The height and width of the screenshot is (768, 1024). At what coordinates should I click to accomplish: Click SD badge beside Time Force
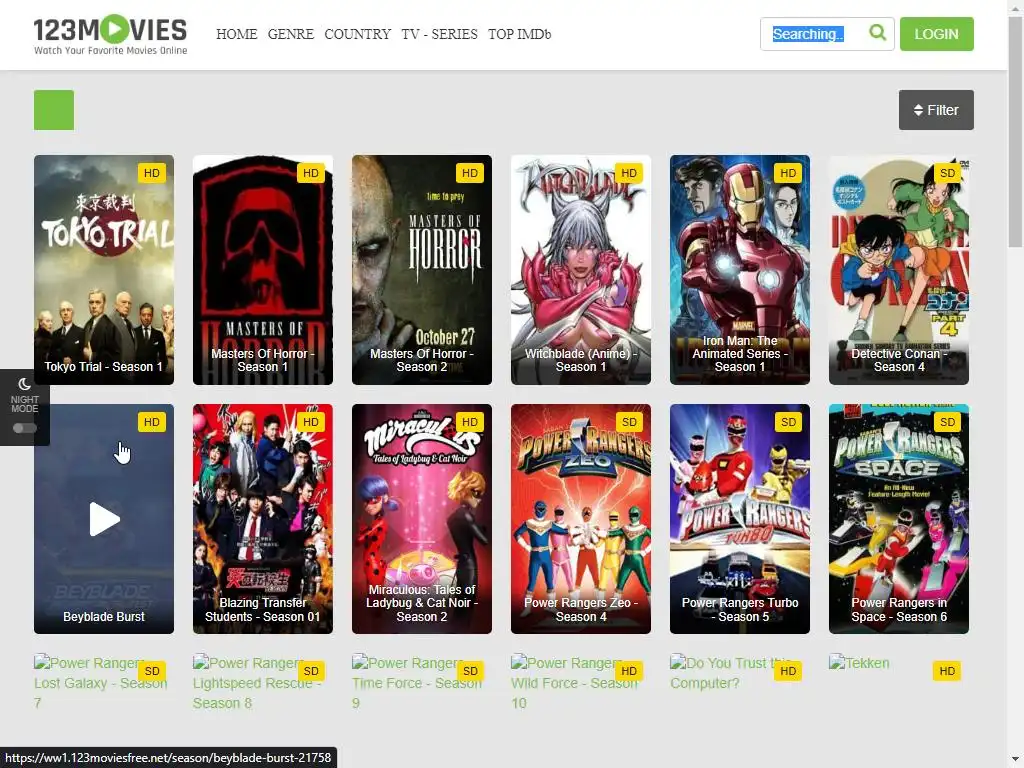click(470, 671)
